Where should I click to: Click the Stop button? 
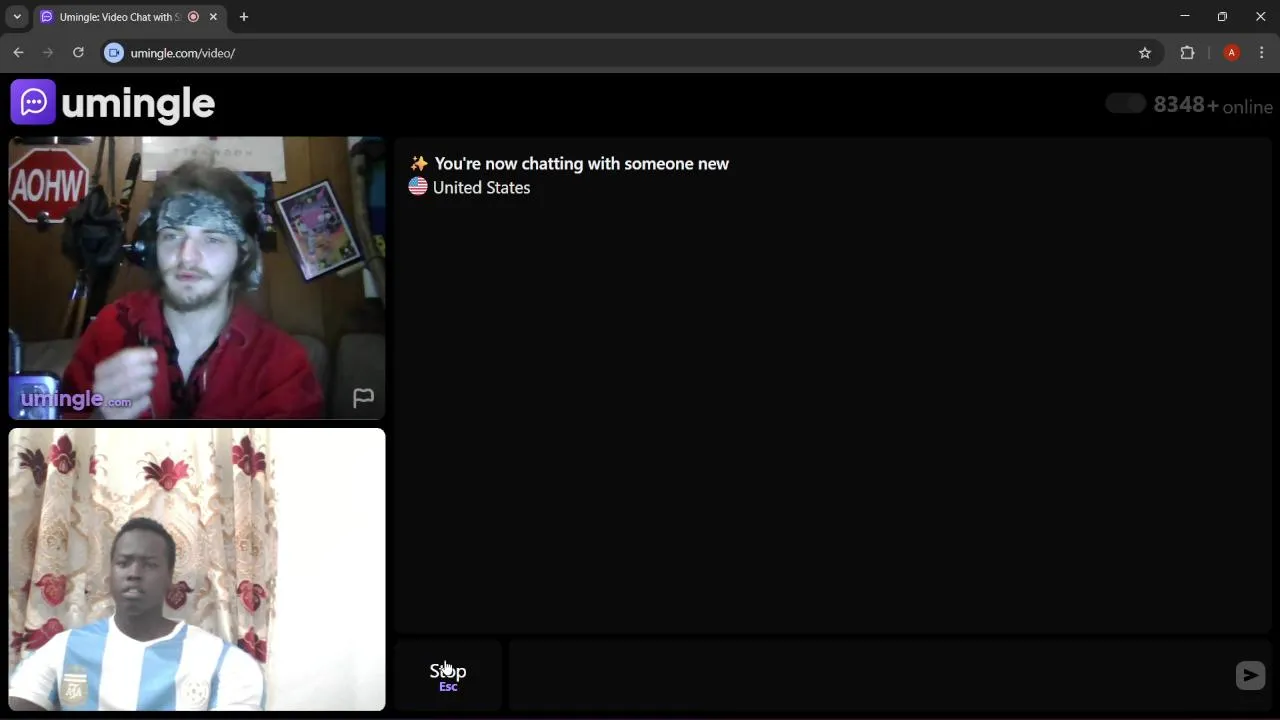point(448,676)
